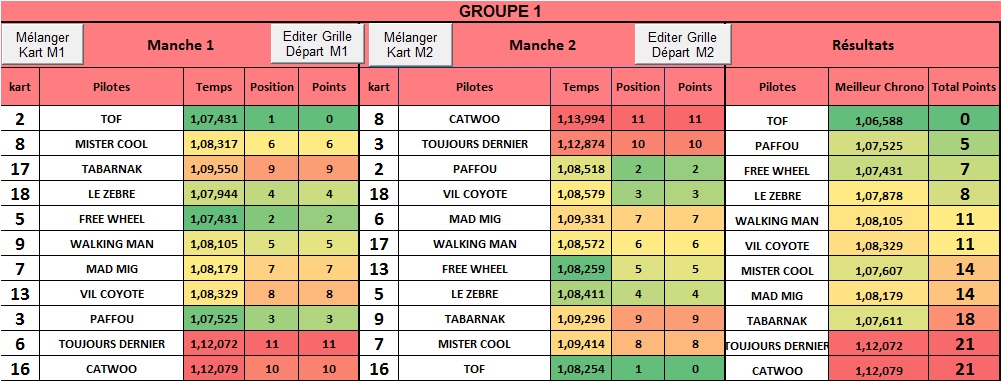Click the Editer Grille Départ M2 button

tap(682, 44)
